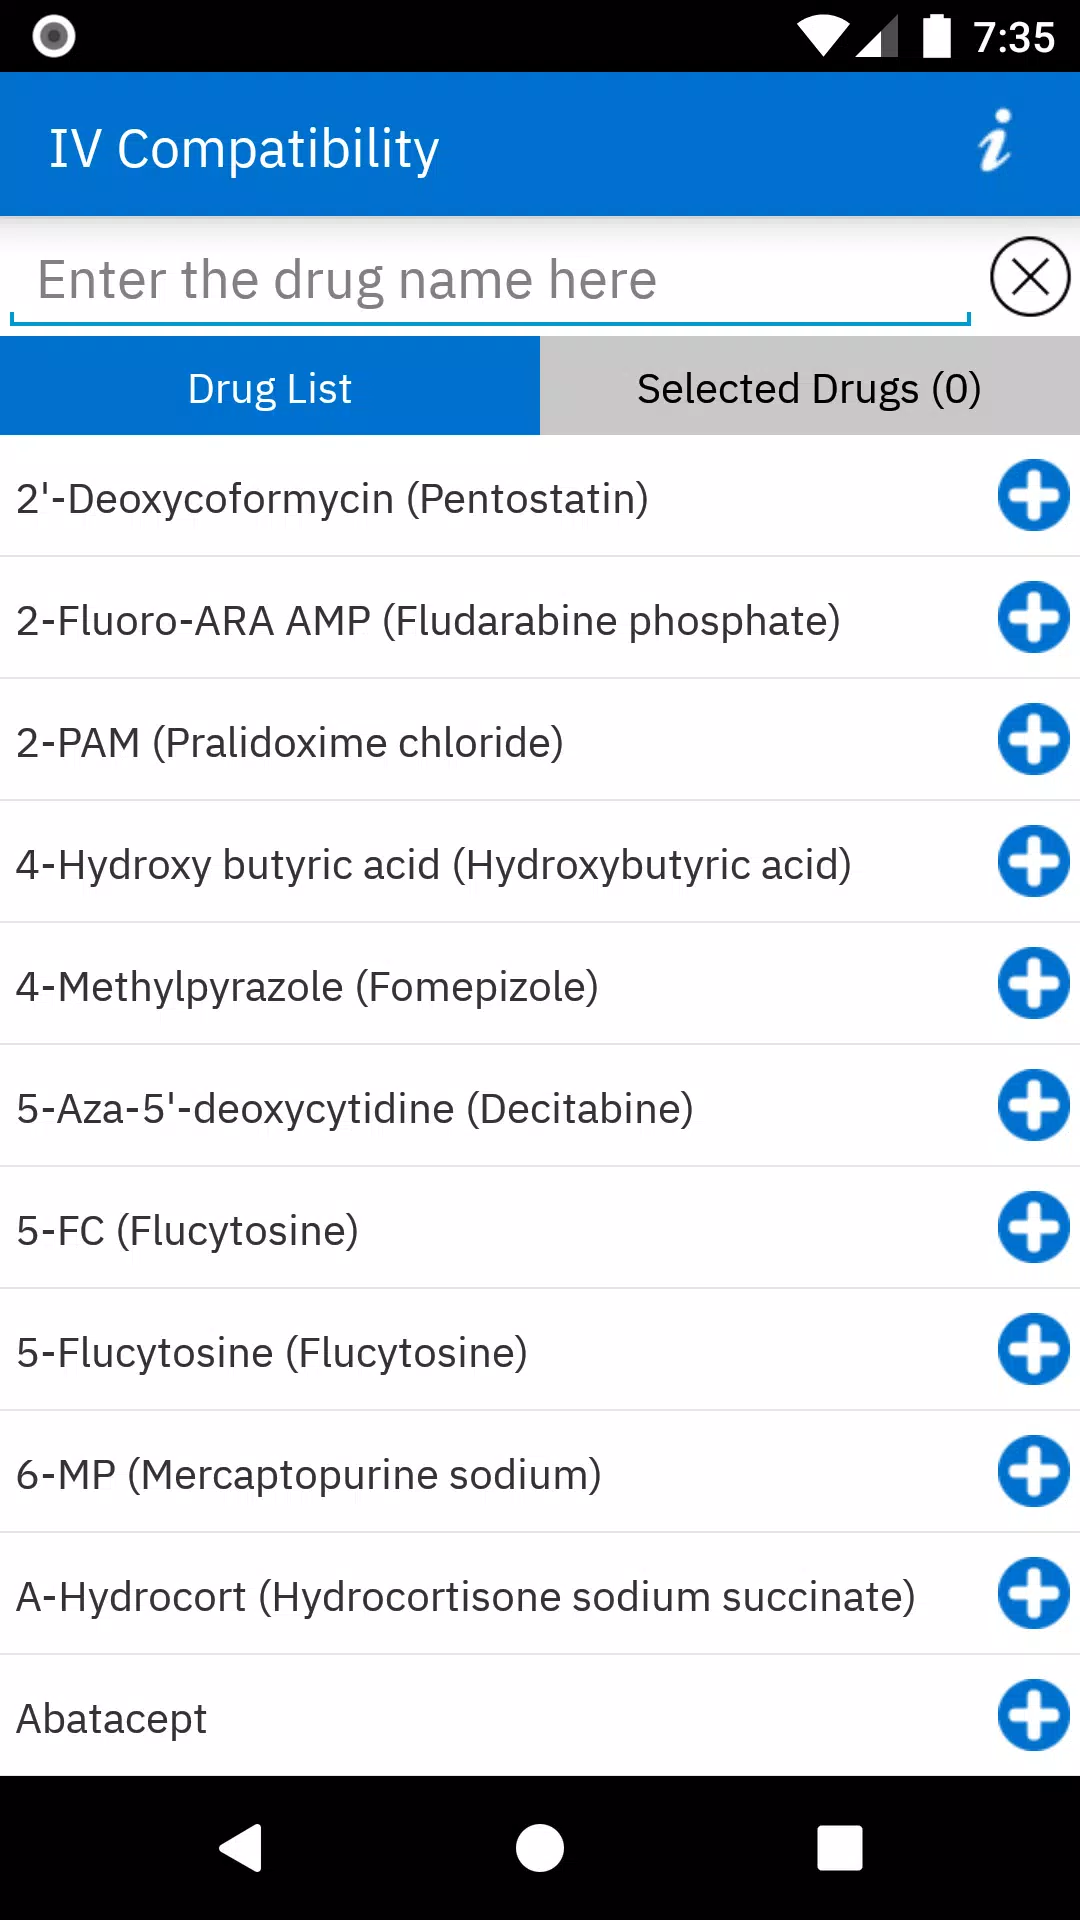Select the Drug List tab
The image size is (1080, 1920).
270,388
